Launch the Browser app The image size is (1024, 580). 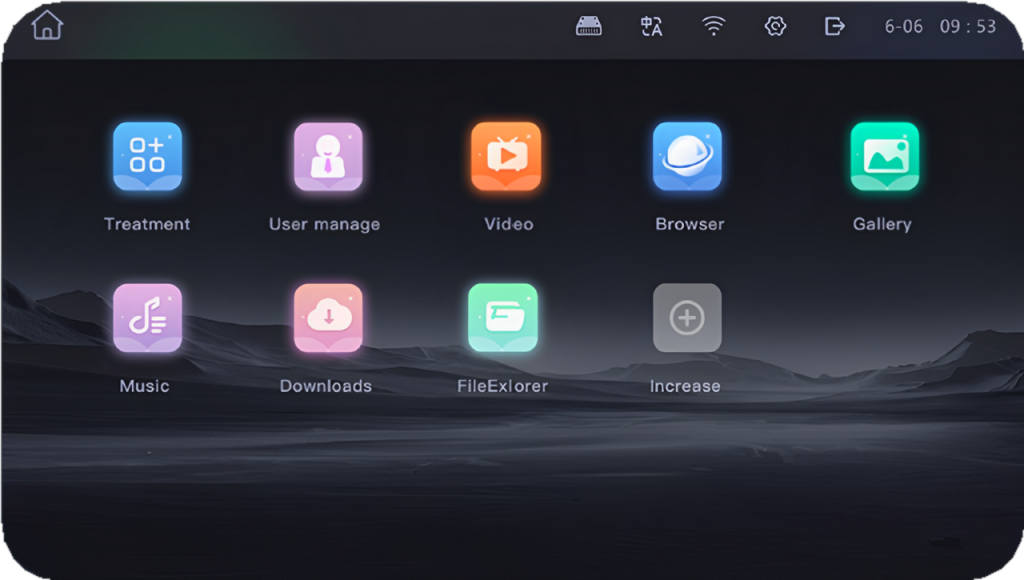(687, 157)
